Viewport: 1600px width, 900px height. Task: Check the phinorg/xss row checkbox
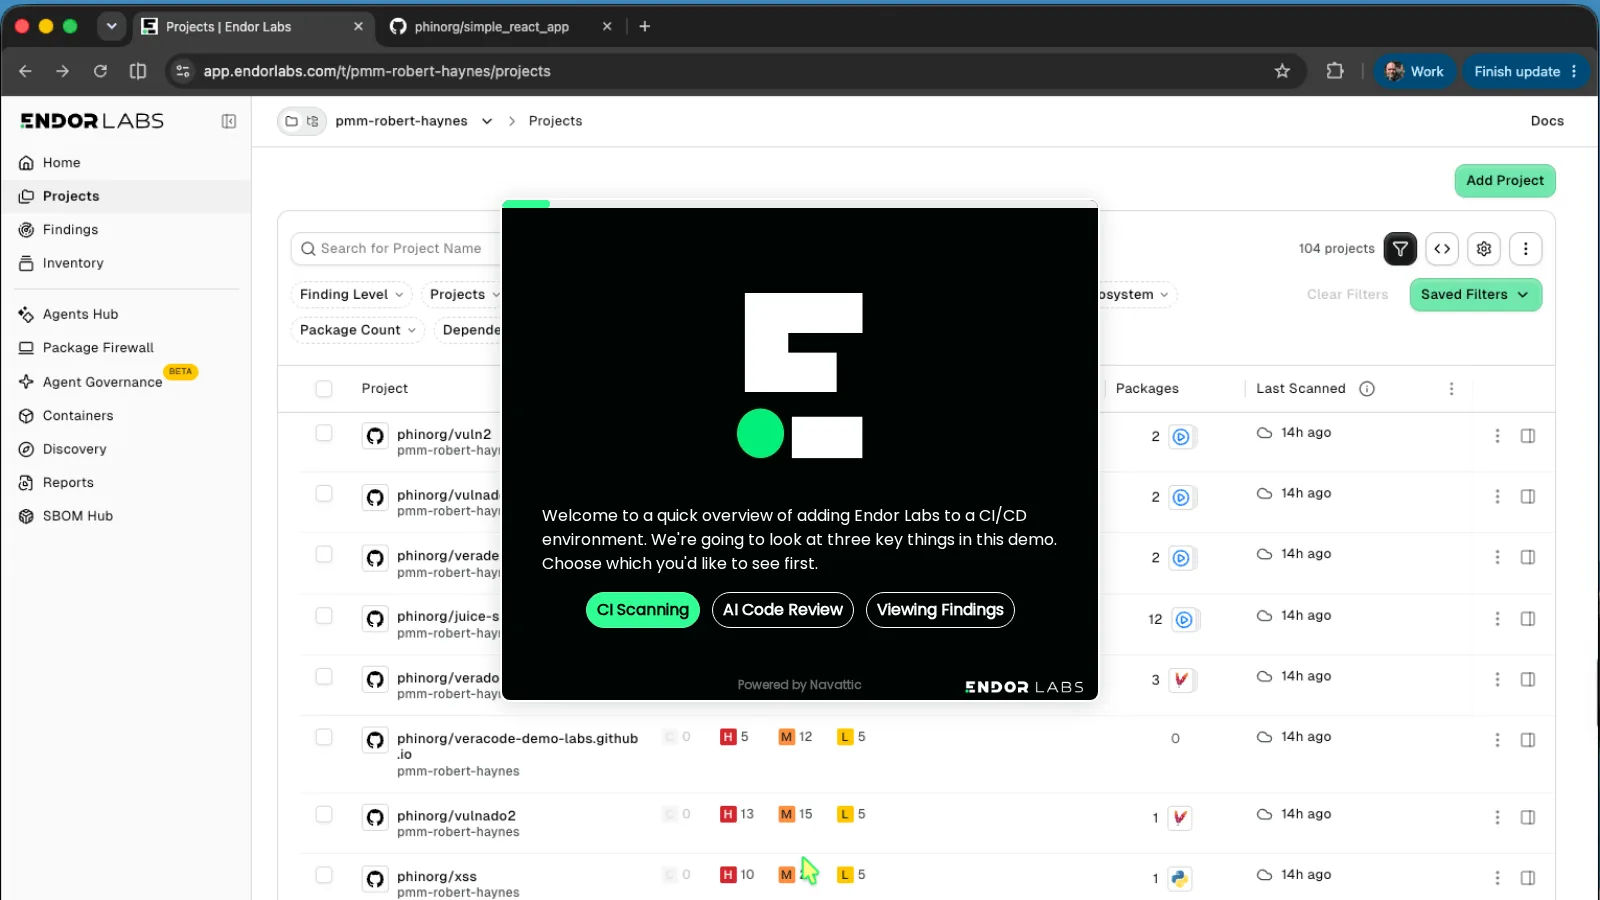324,875
